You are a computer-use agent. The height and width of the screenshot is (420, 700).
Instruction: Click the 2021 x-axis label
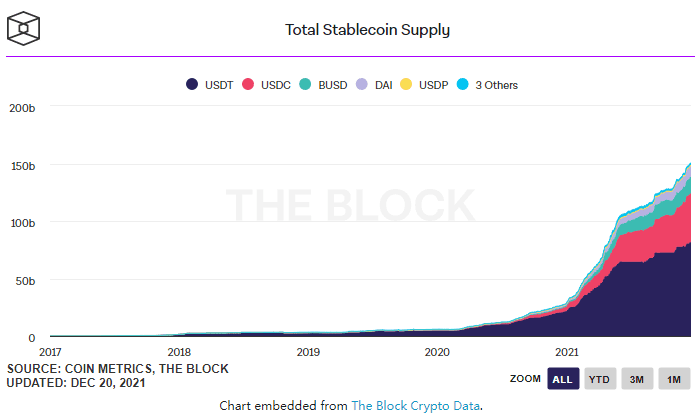pyautogui.click(x=567, y=352)
